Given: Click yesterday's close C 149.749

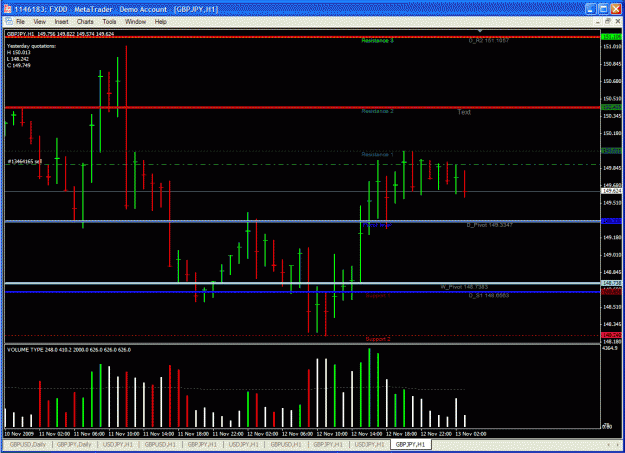Looking at the screenshot, I should tap(18, 65).
